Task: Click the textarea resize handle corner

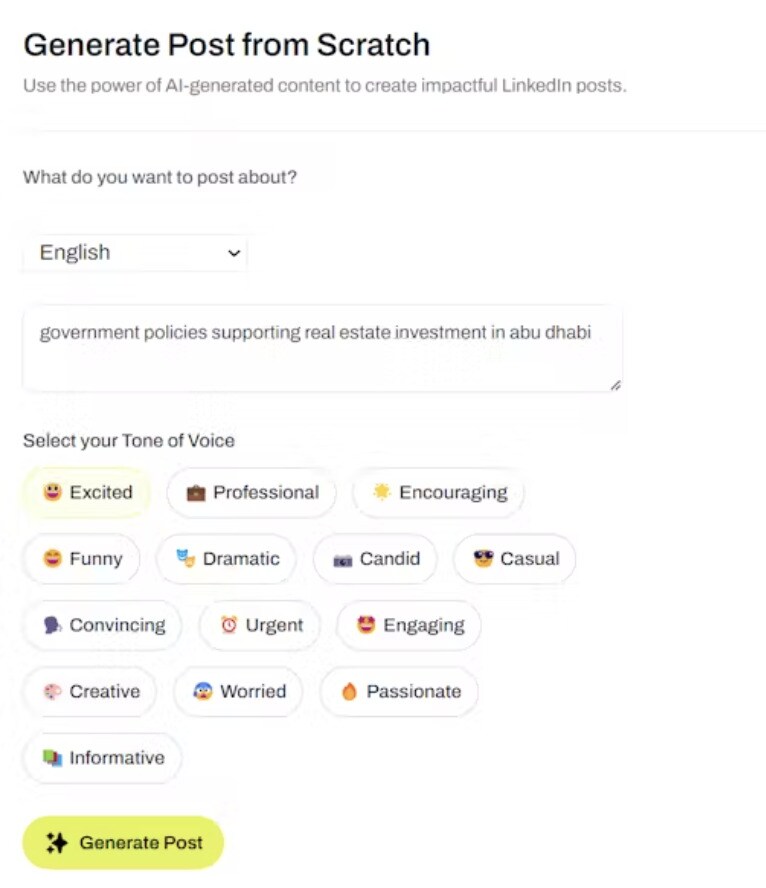Action: tap(615, 385)
